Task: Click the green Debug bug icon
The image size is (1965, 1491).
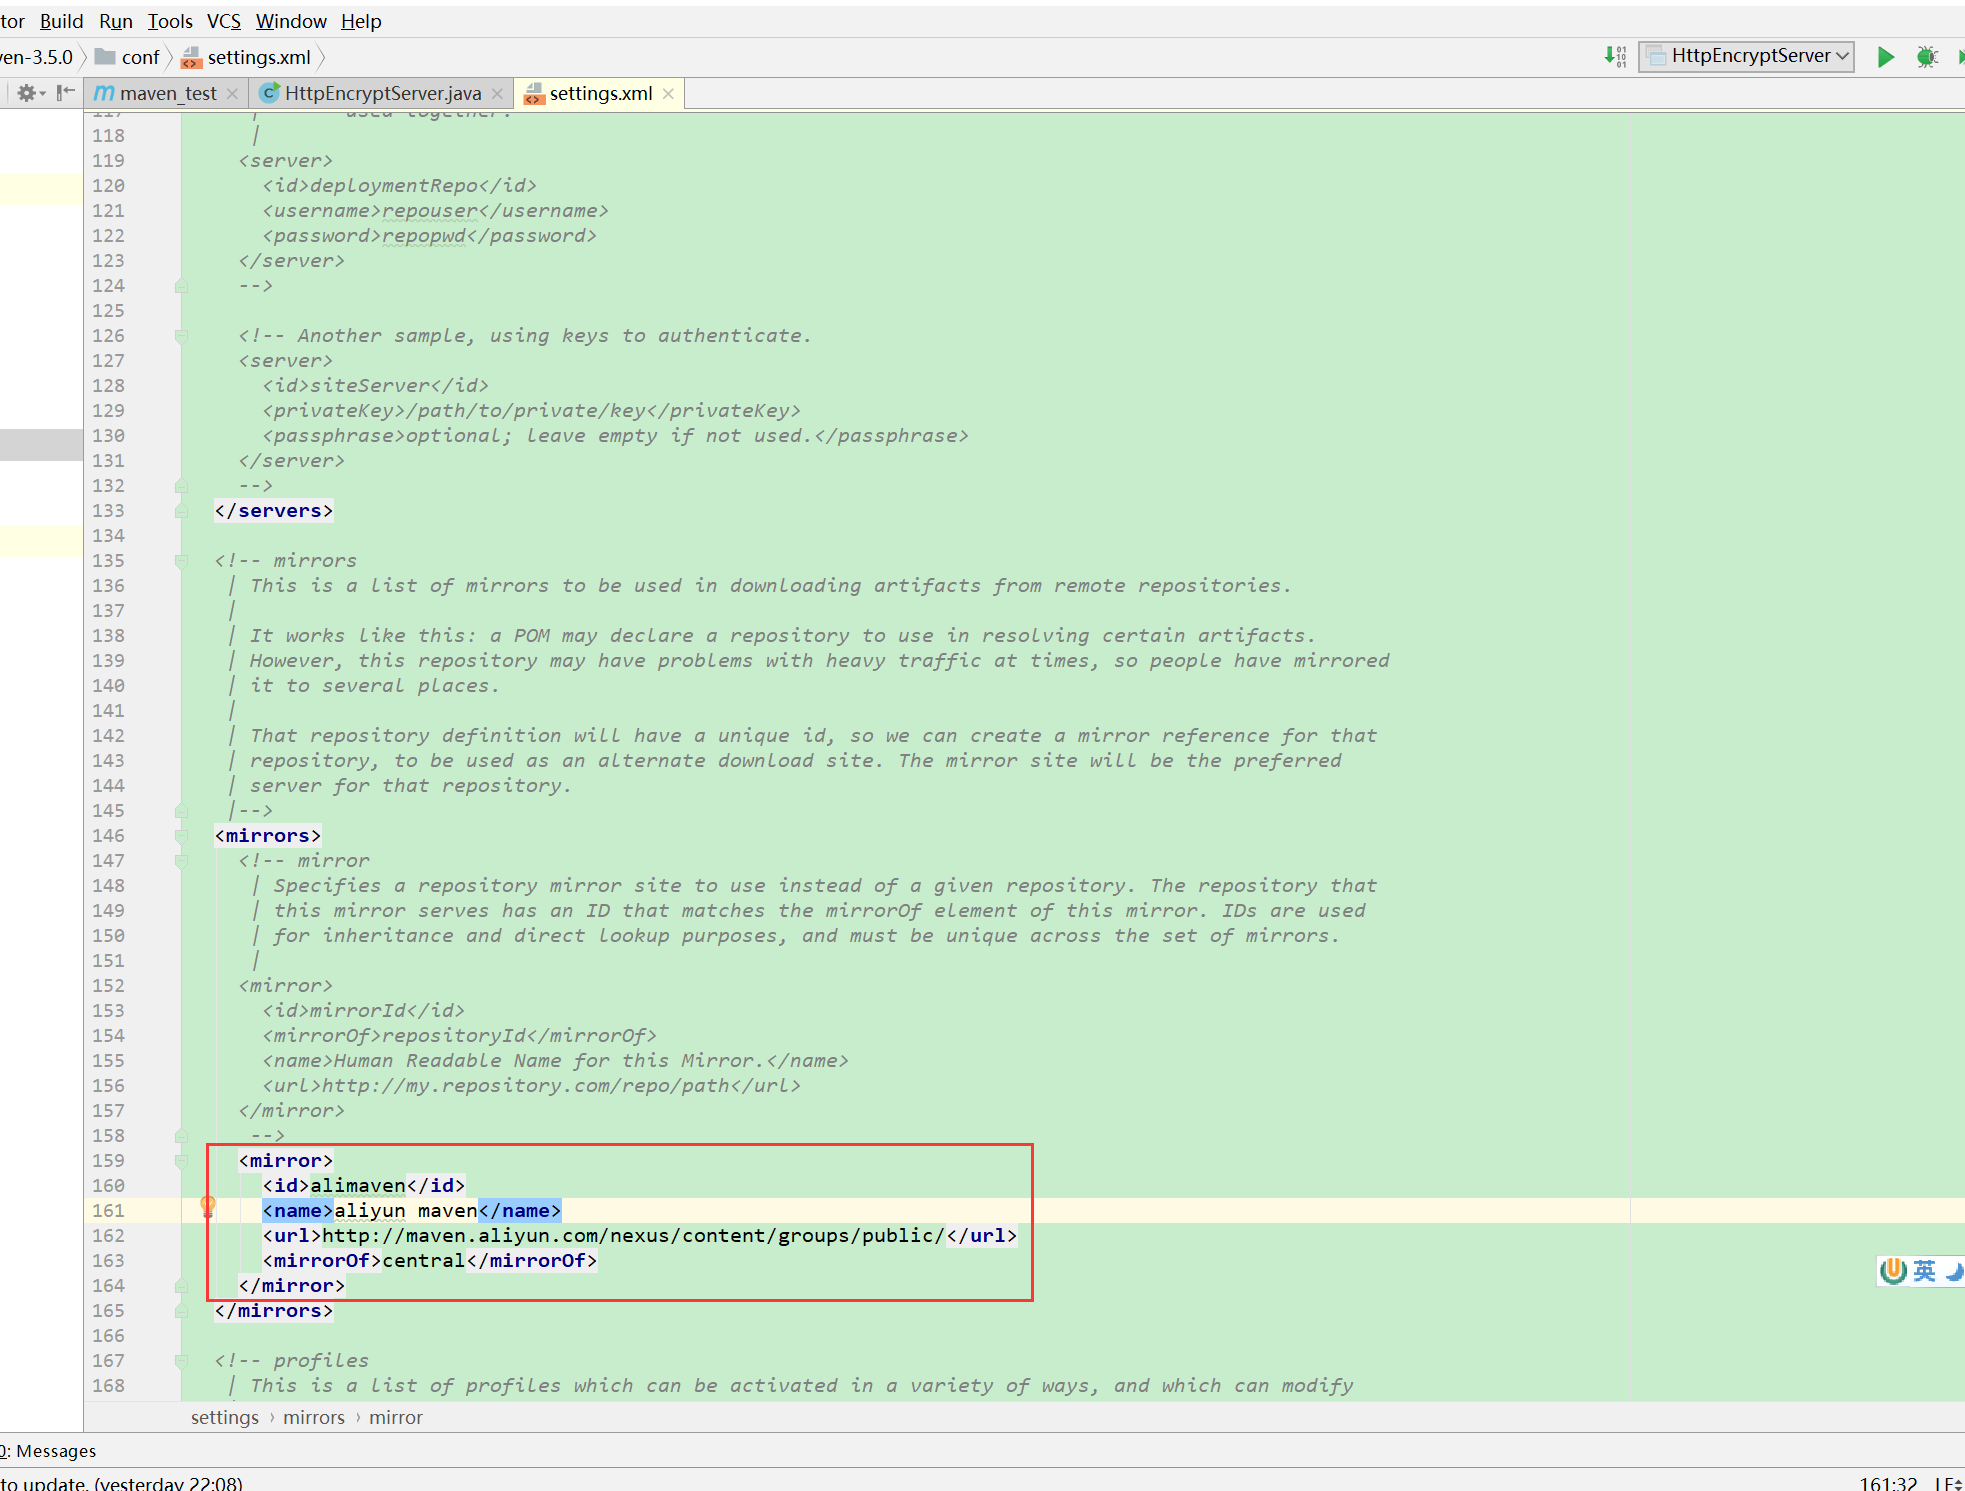Action: [1927, 57]
